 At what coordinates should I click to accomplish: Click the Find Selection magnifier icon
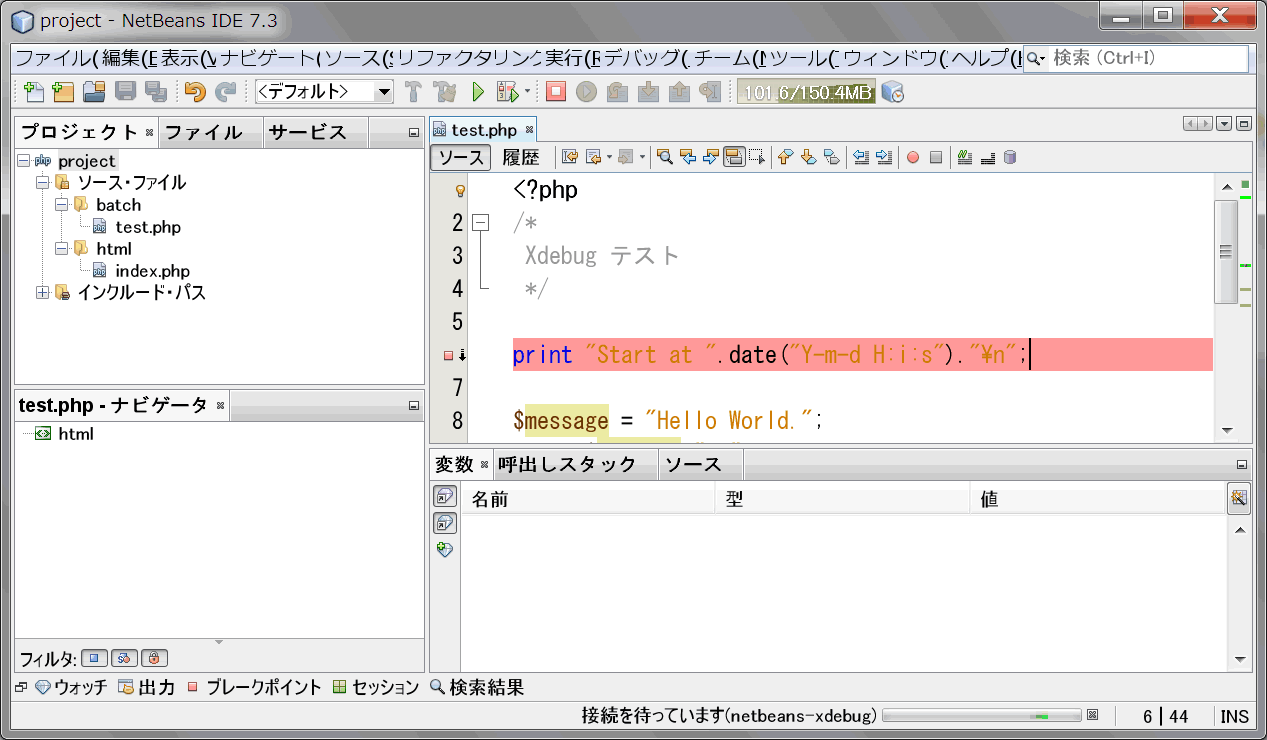[x=664, y=157]
